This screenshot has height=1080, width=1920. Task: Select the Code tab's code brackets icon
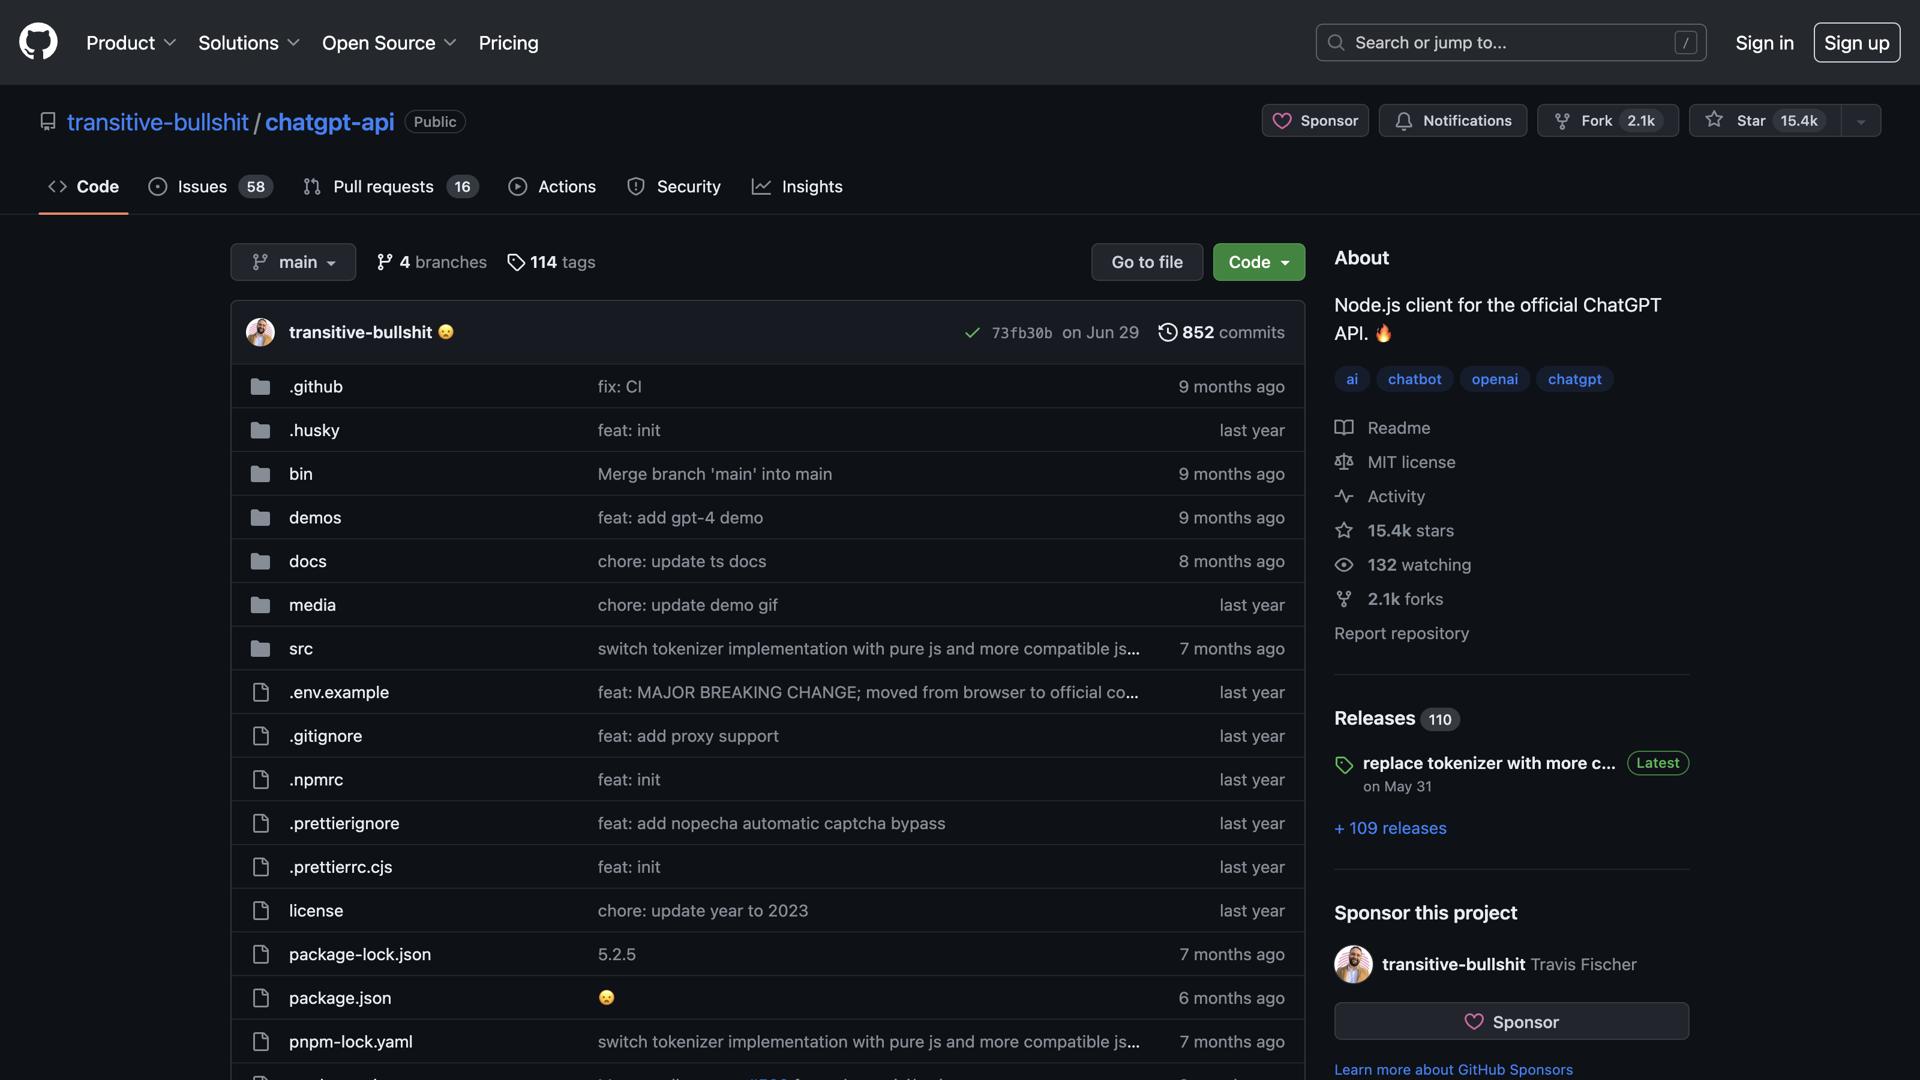pos(56,186)
